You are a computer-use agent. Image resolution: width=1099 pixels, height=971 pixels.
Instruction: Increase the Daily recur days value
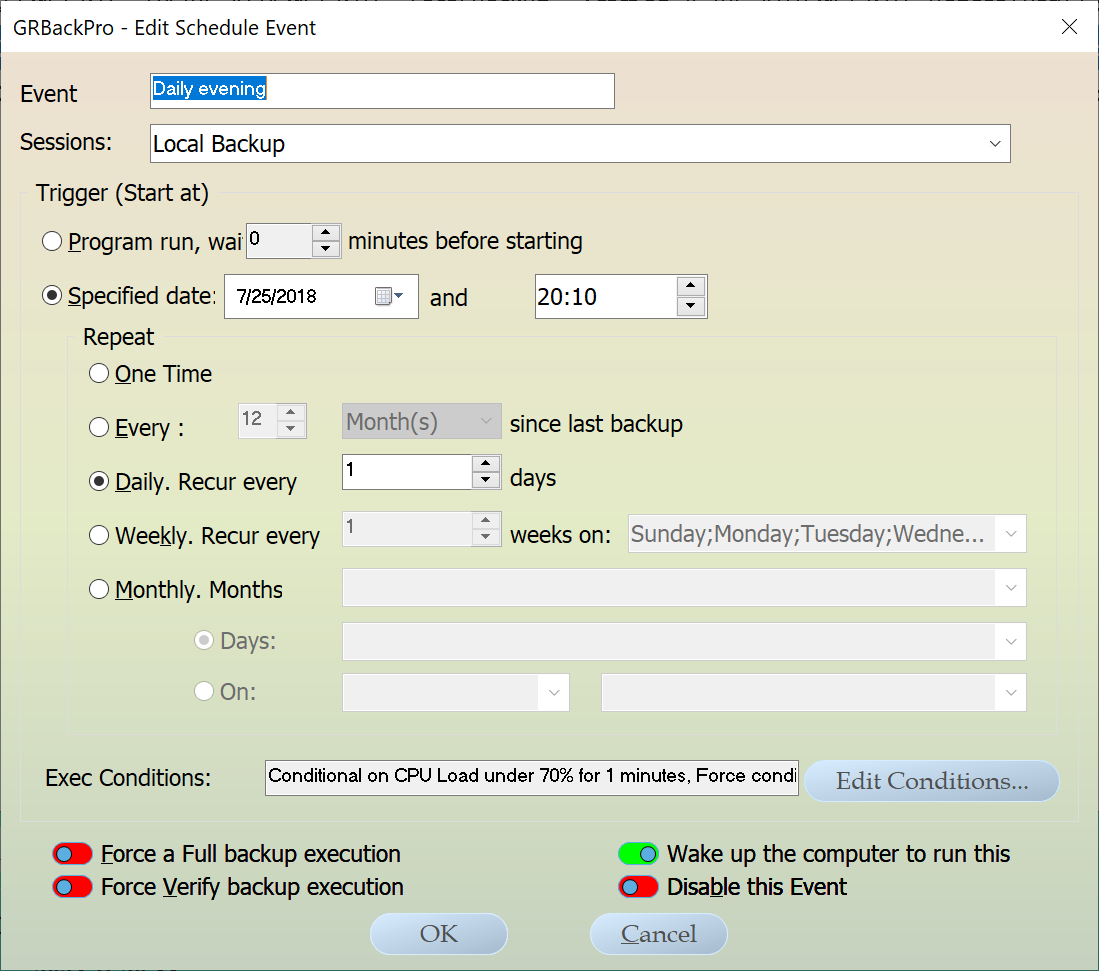[485, 464]
